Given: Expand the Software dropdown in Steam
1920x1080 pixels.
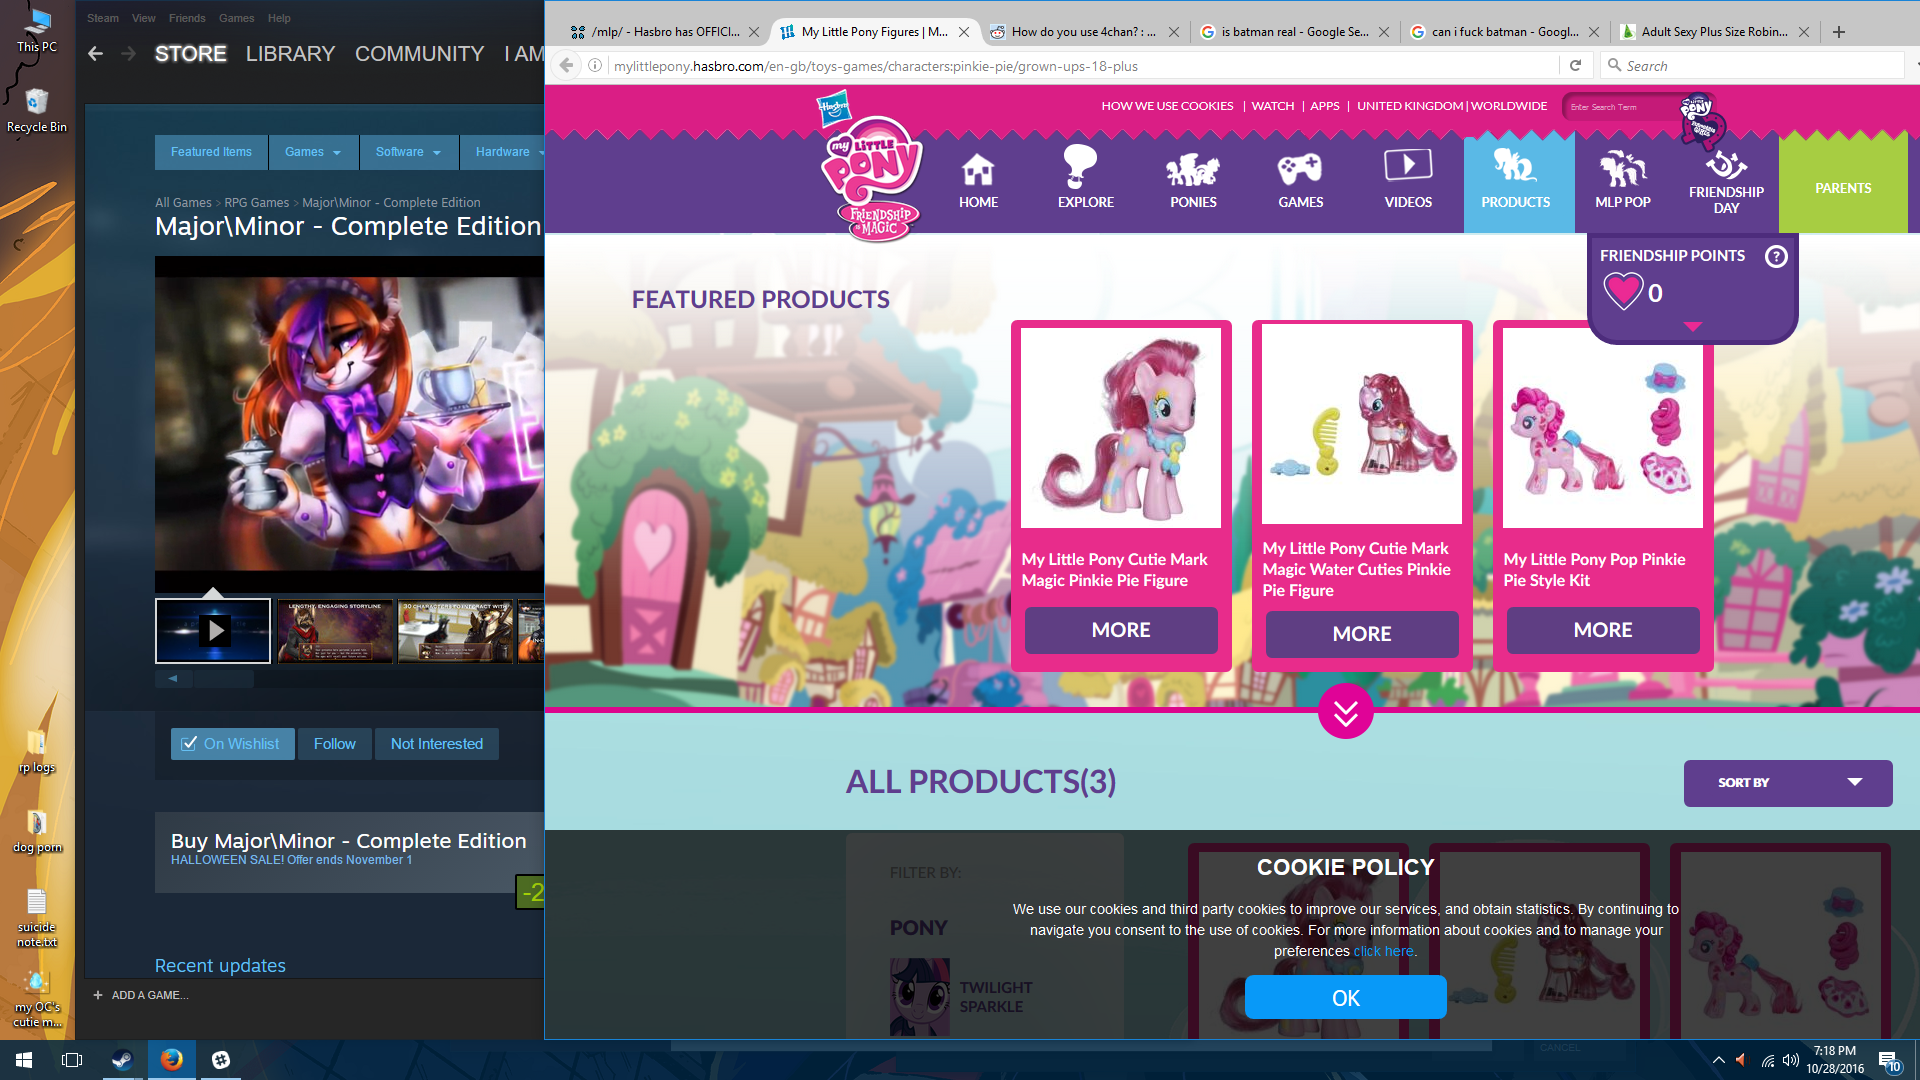Looking at the screenshot, I should pyautogui.click(x=407, y=152).
